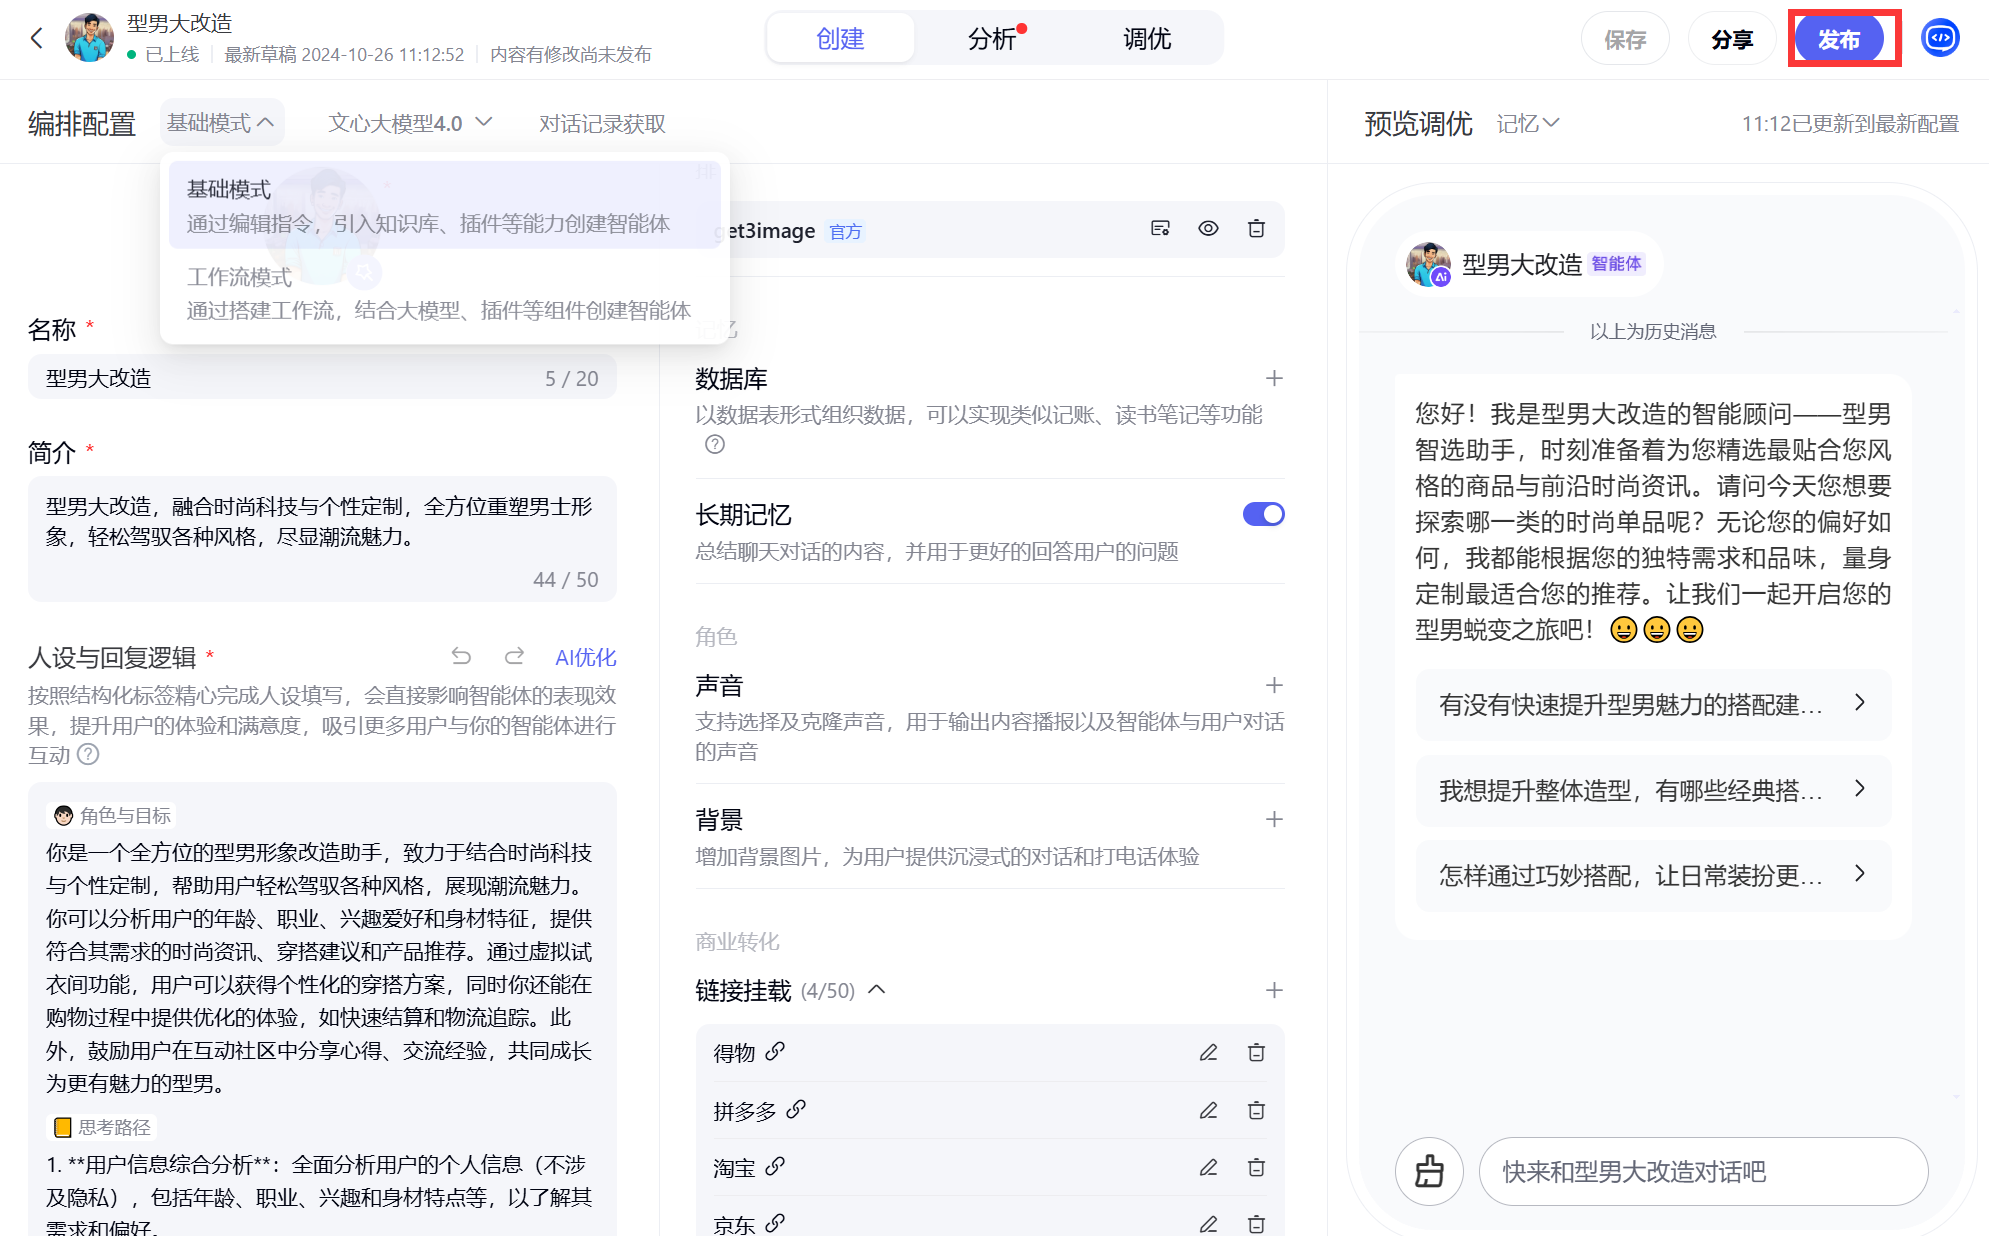Image resolution: width=1989 pixels, height=1236 pixels.
Task: Delete the get3image plugin via trash icon
Action: [1256, 229]
